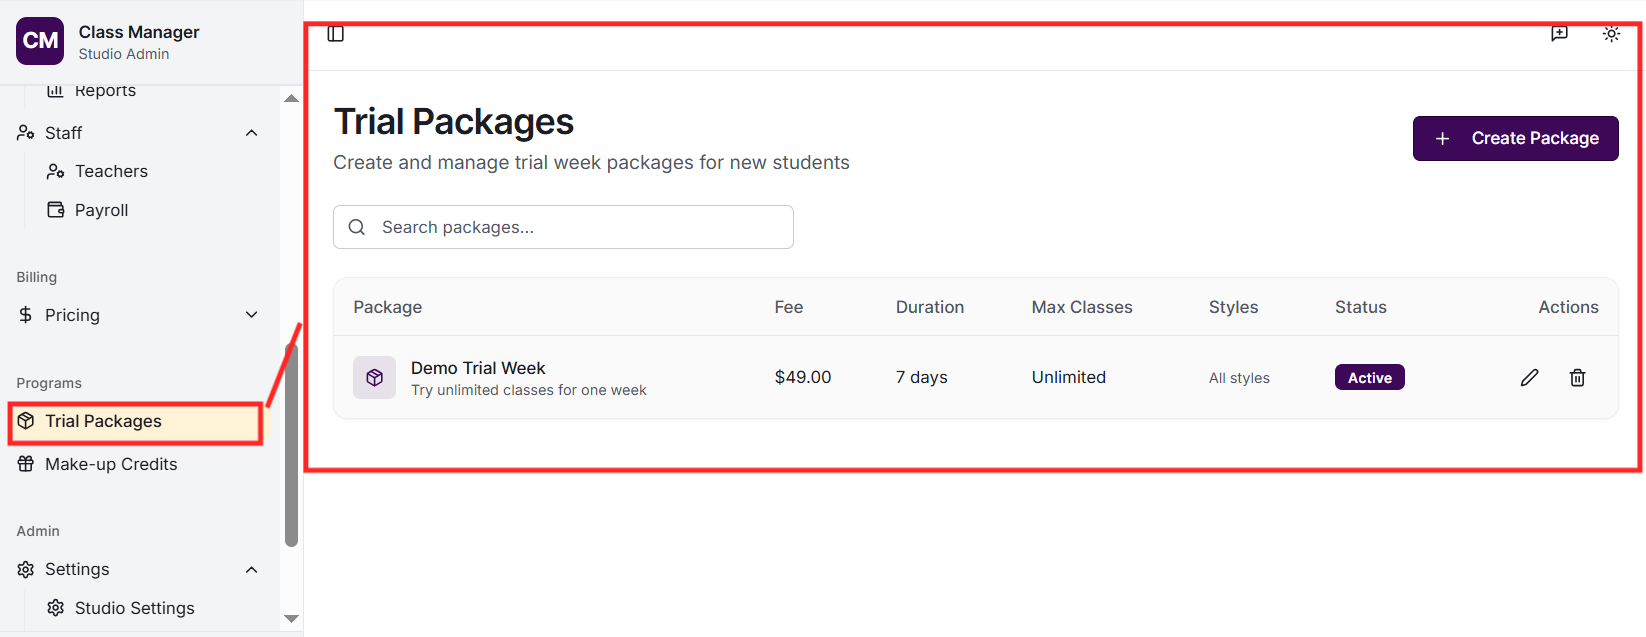Open the feedback message icon

pos(1559,34)
